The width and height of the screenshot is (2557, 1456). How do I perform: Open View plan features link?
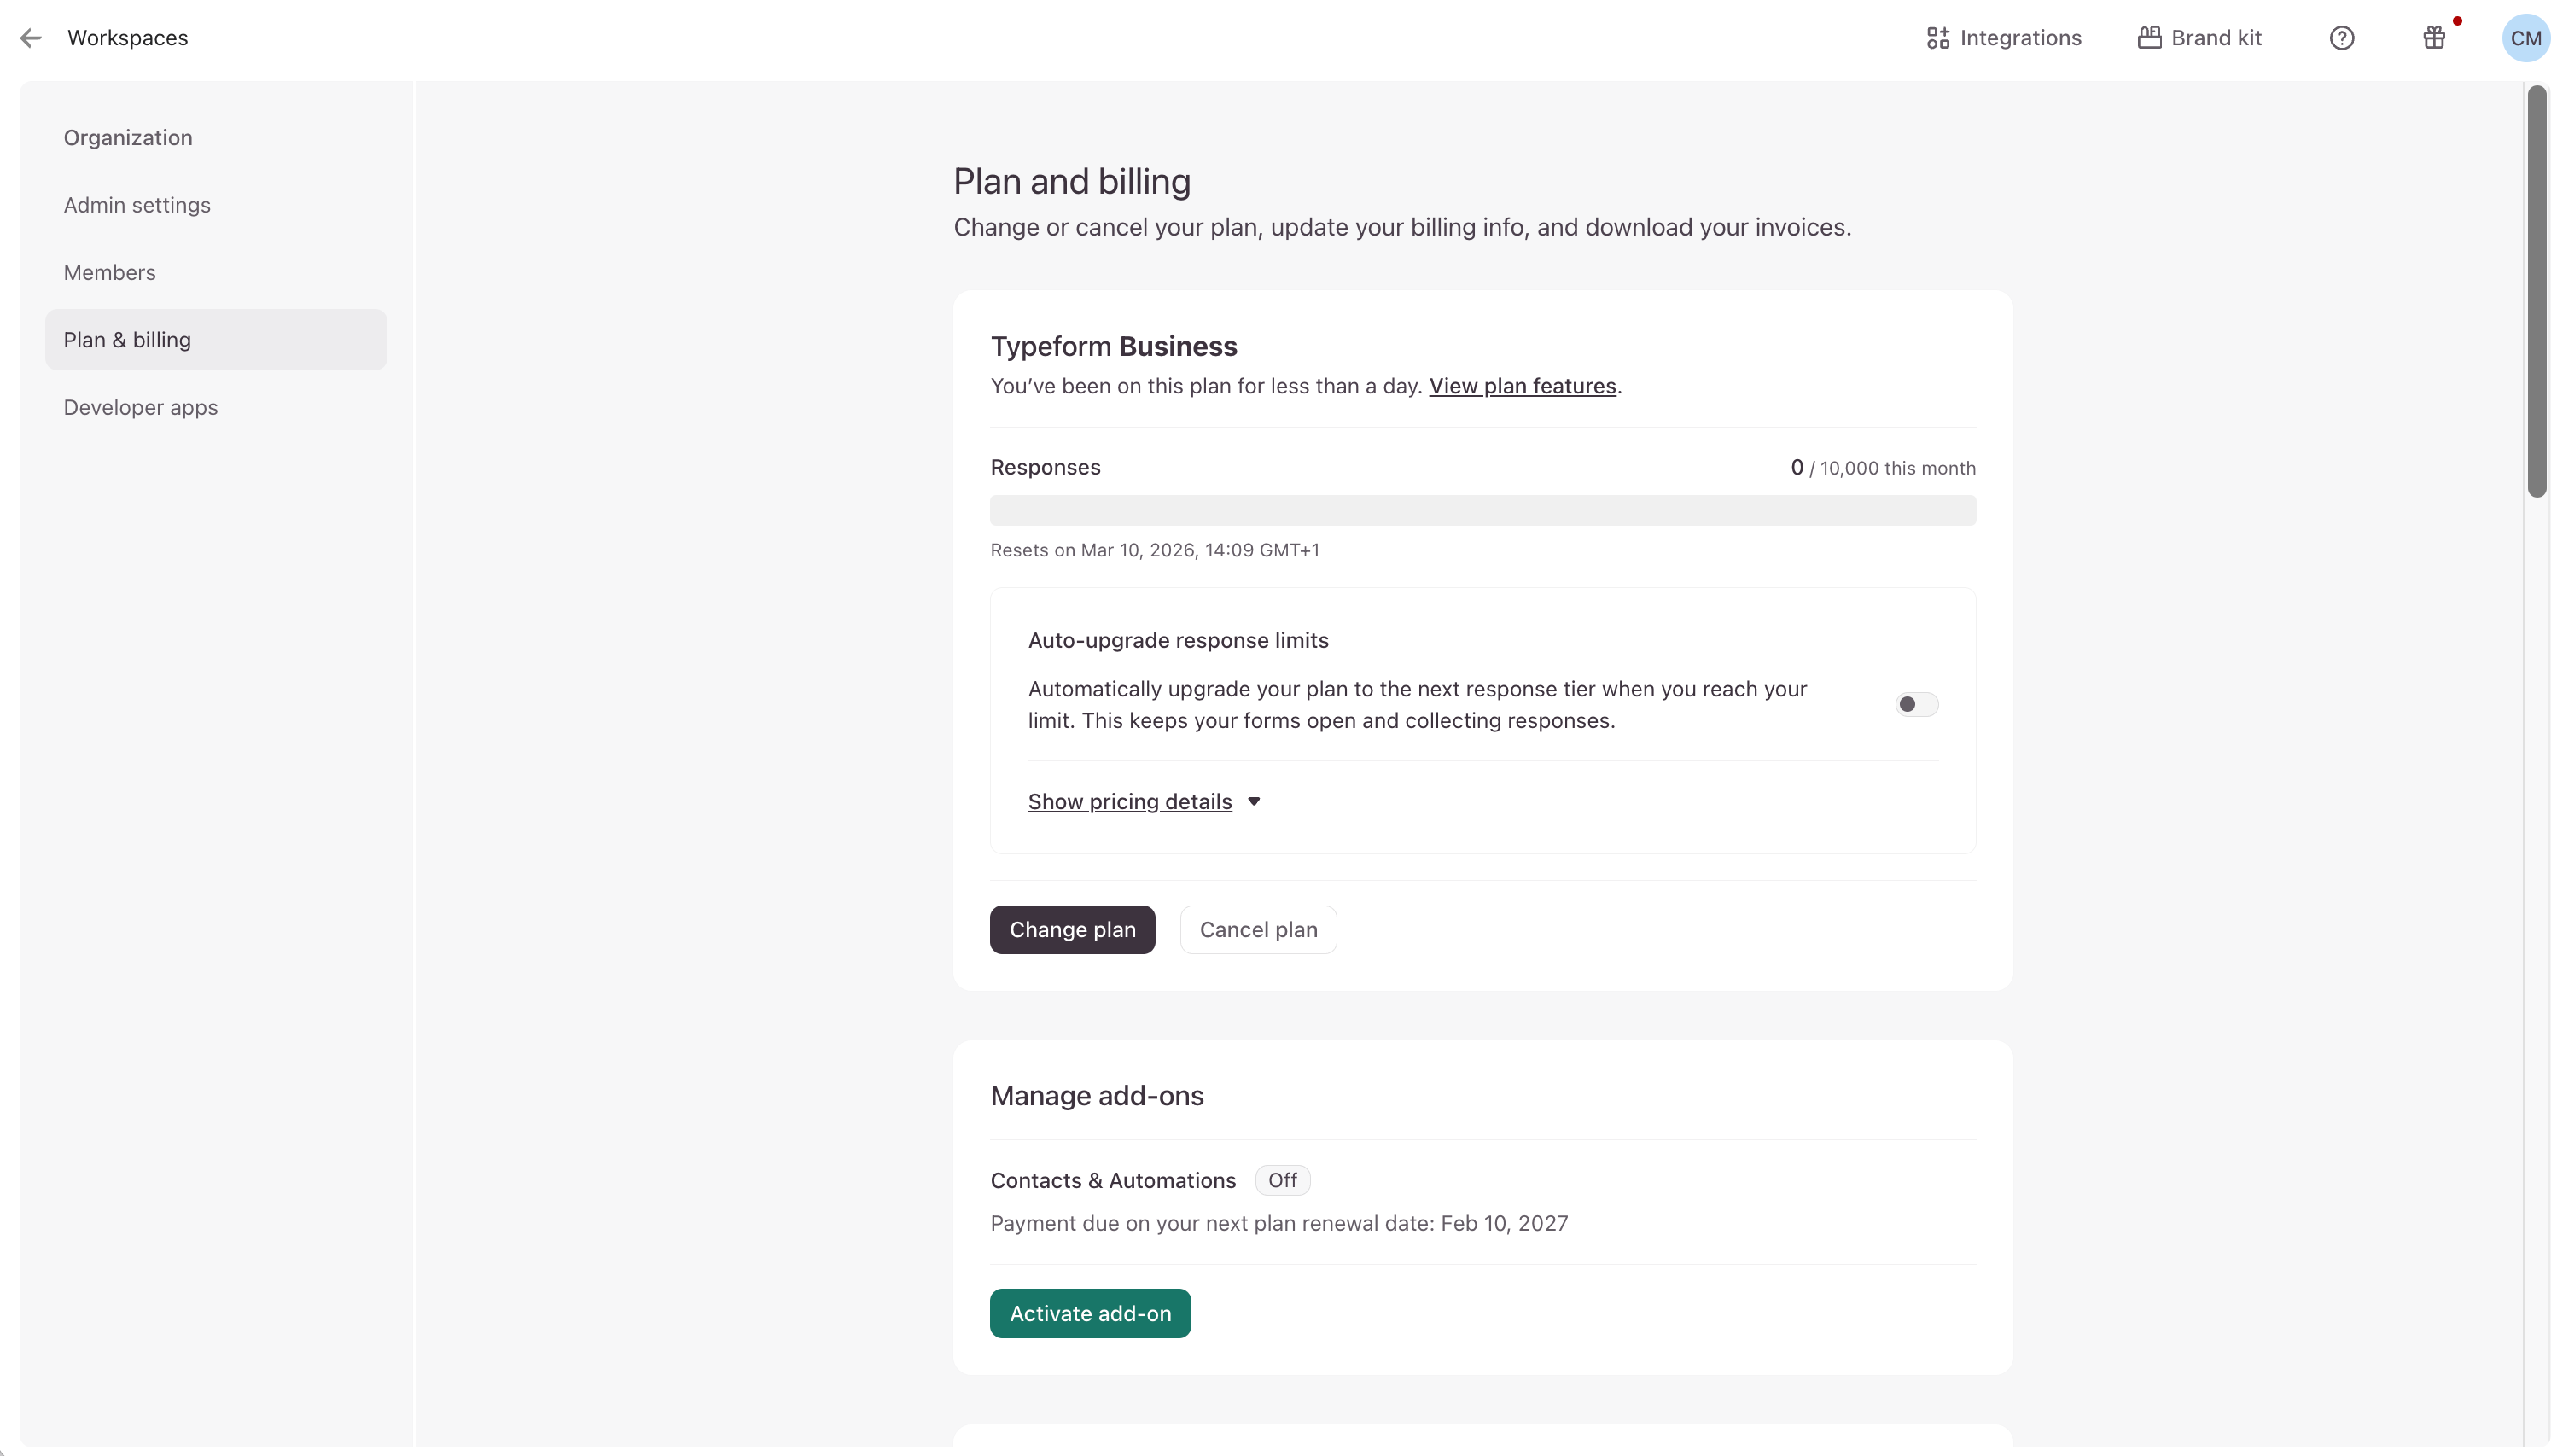pos(1521,386)
